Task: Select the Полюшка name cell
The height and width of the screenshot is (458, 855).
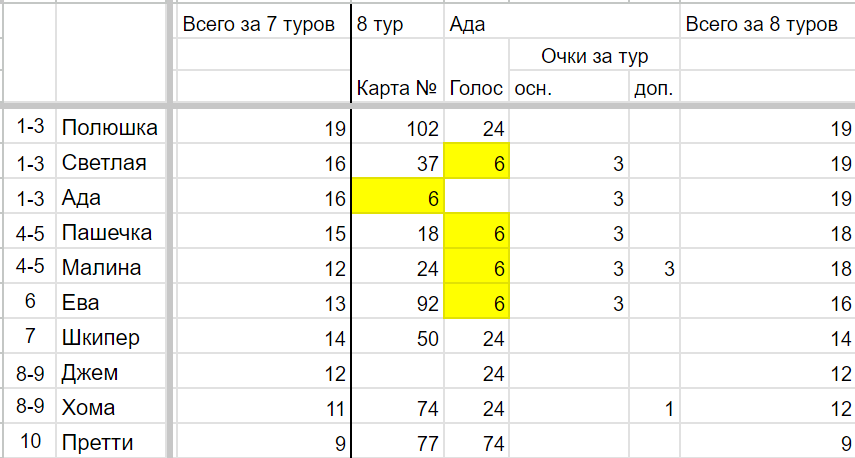Action: (x=111, y=128)
